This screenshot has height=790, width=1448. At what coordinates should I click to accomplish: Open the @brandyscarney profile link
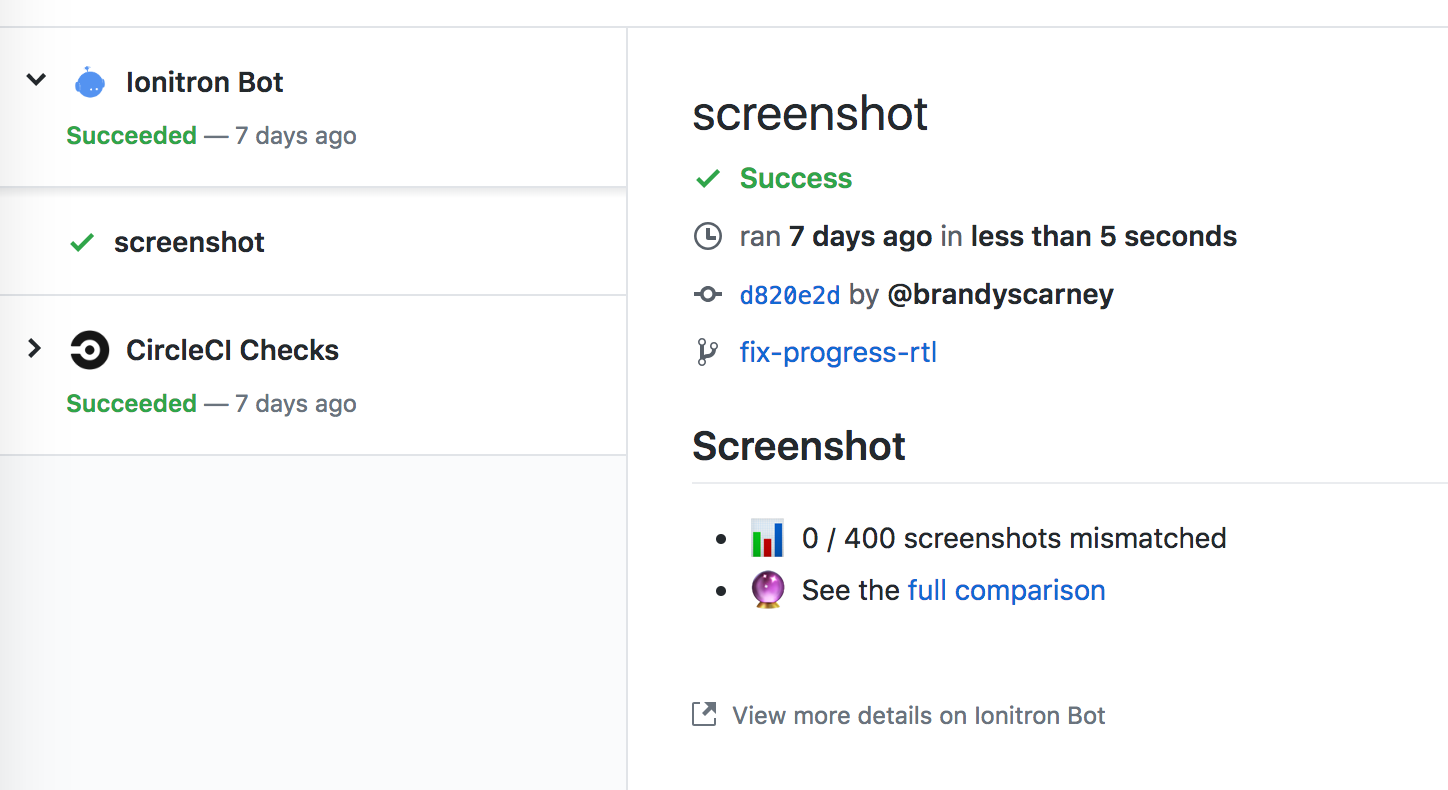pos(1000,294)
